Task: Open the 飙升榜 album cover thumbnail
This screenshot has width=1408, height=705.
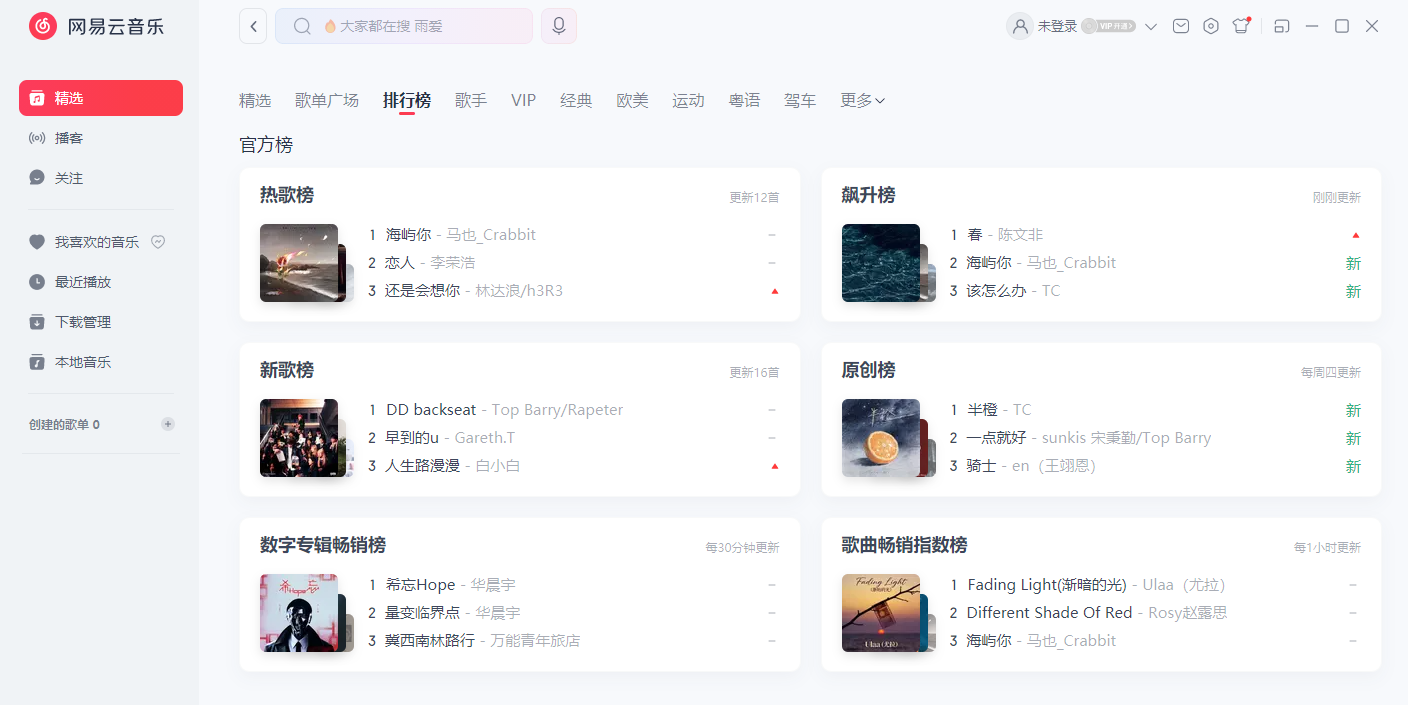Action: pos(881,263)
